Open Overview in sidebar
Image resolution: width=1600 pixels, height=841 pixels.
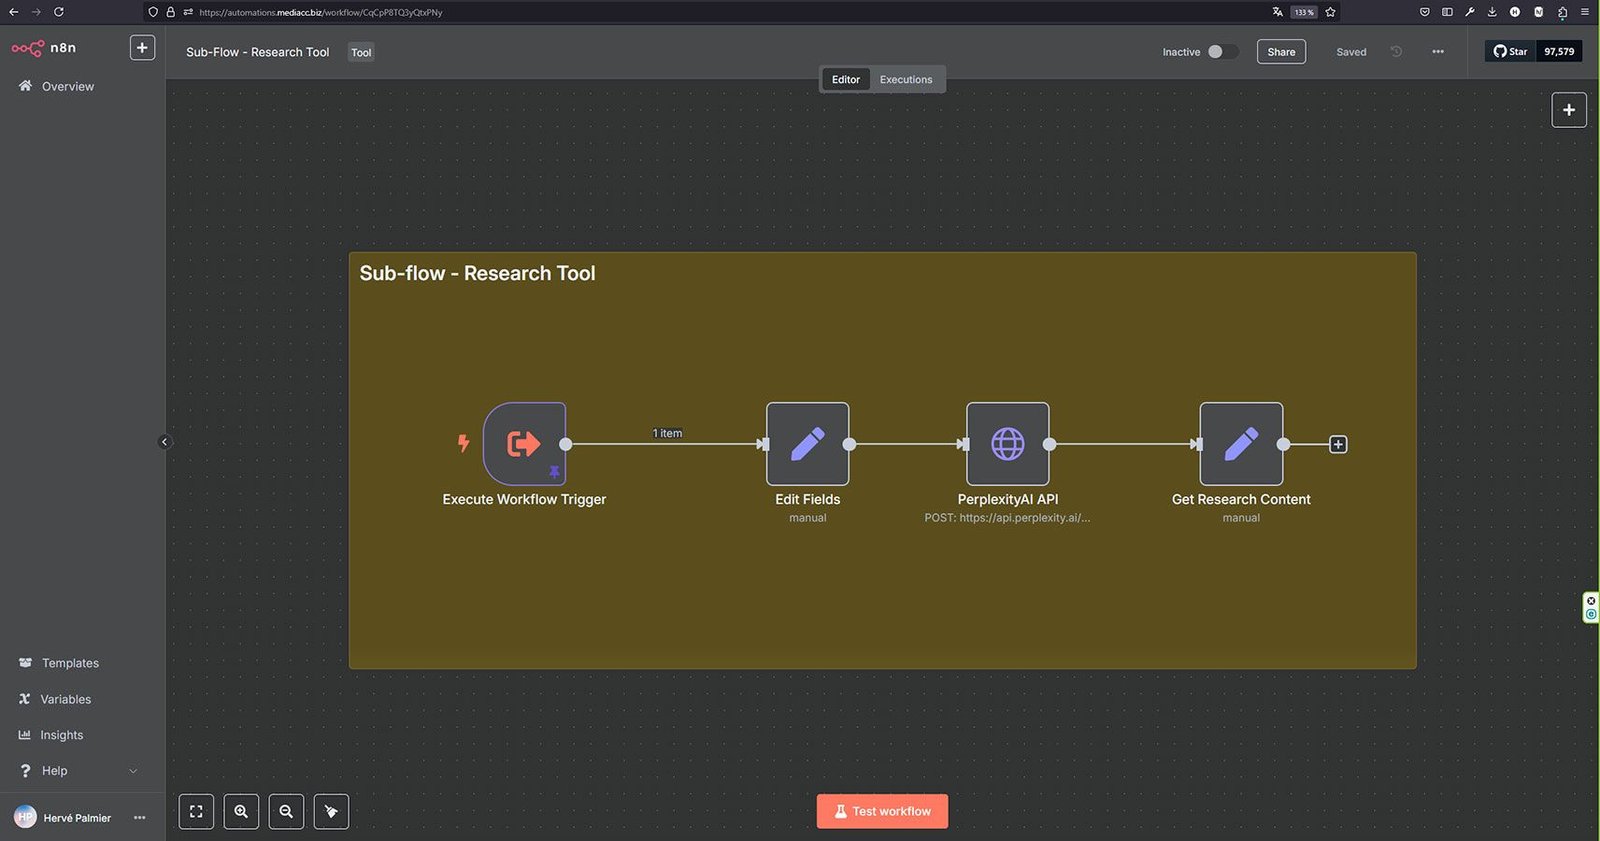tap(68, 87)
